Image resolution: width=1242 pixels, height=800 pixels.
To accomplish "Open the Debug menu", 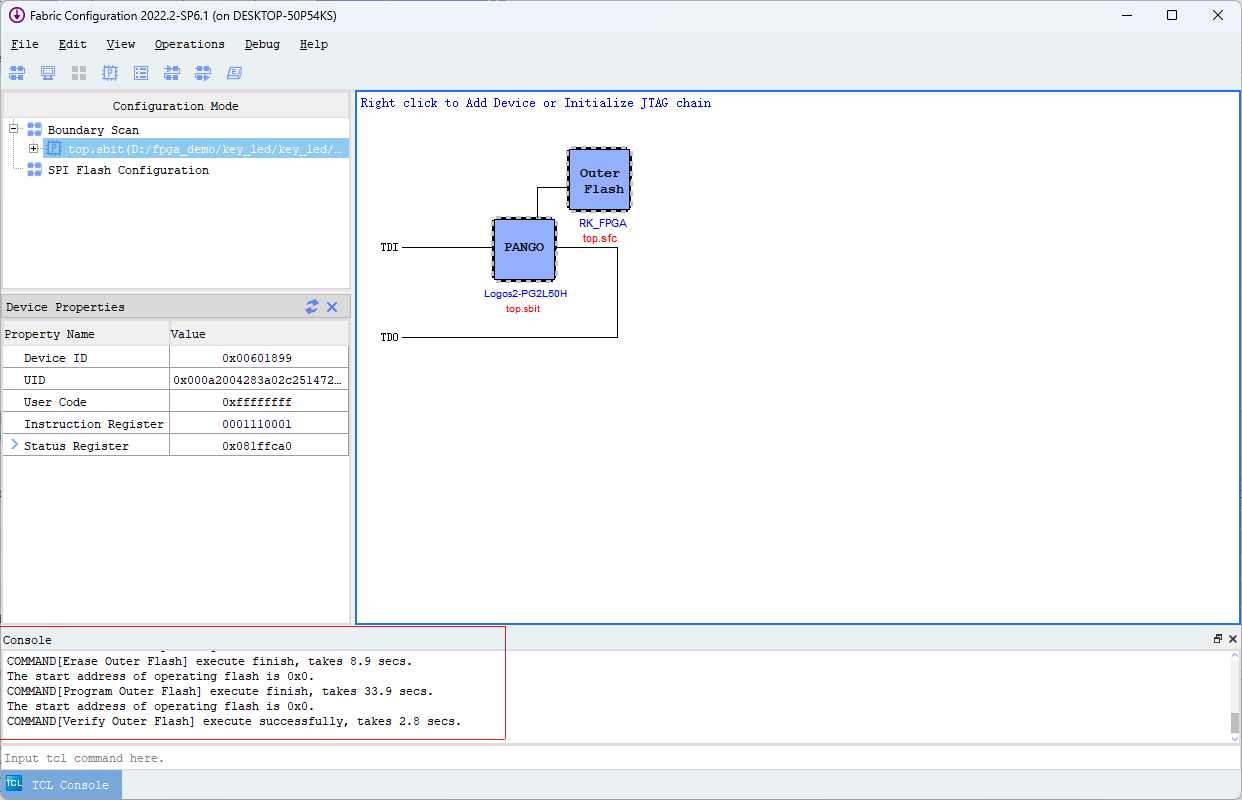I will coord(262,44).
